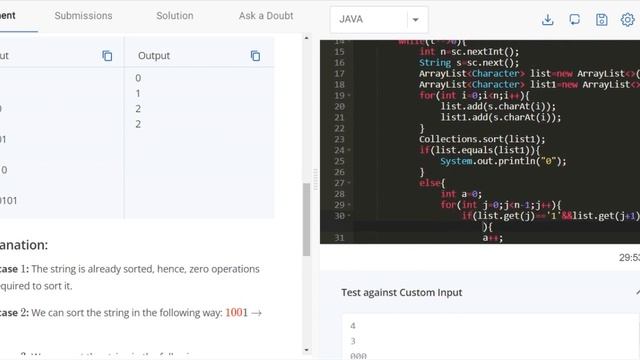Viewport: 640px width, 360px height.
Task: Click the save code icon
Action: point(601,20)
